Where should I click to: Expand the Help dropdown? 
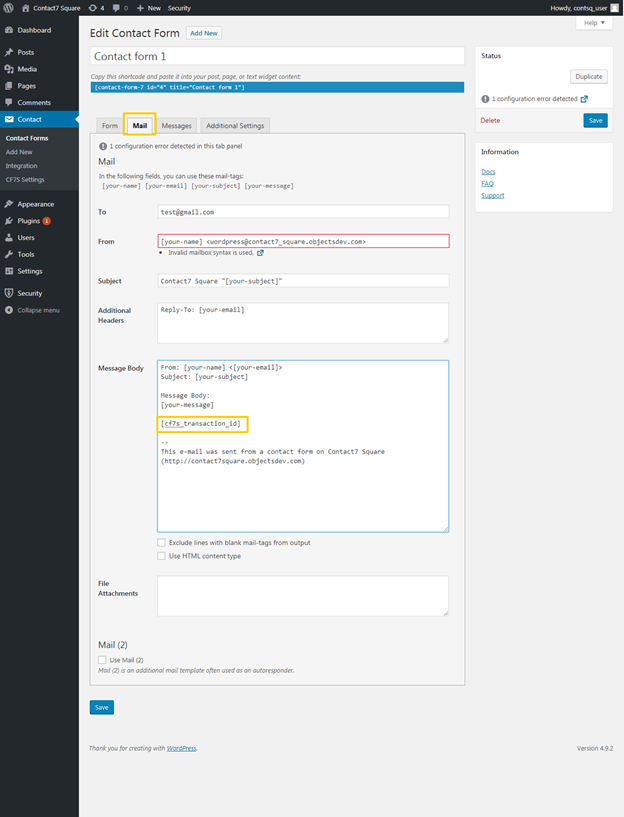(594, 23)
